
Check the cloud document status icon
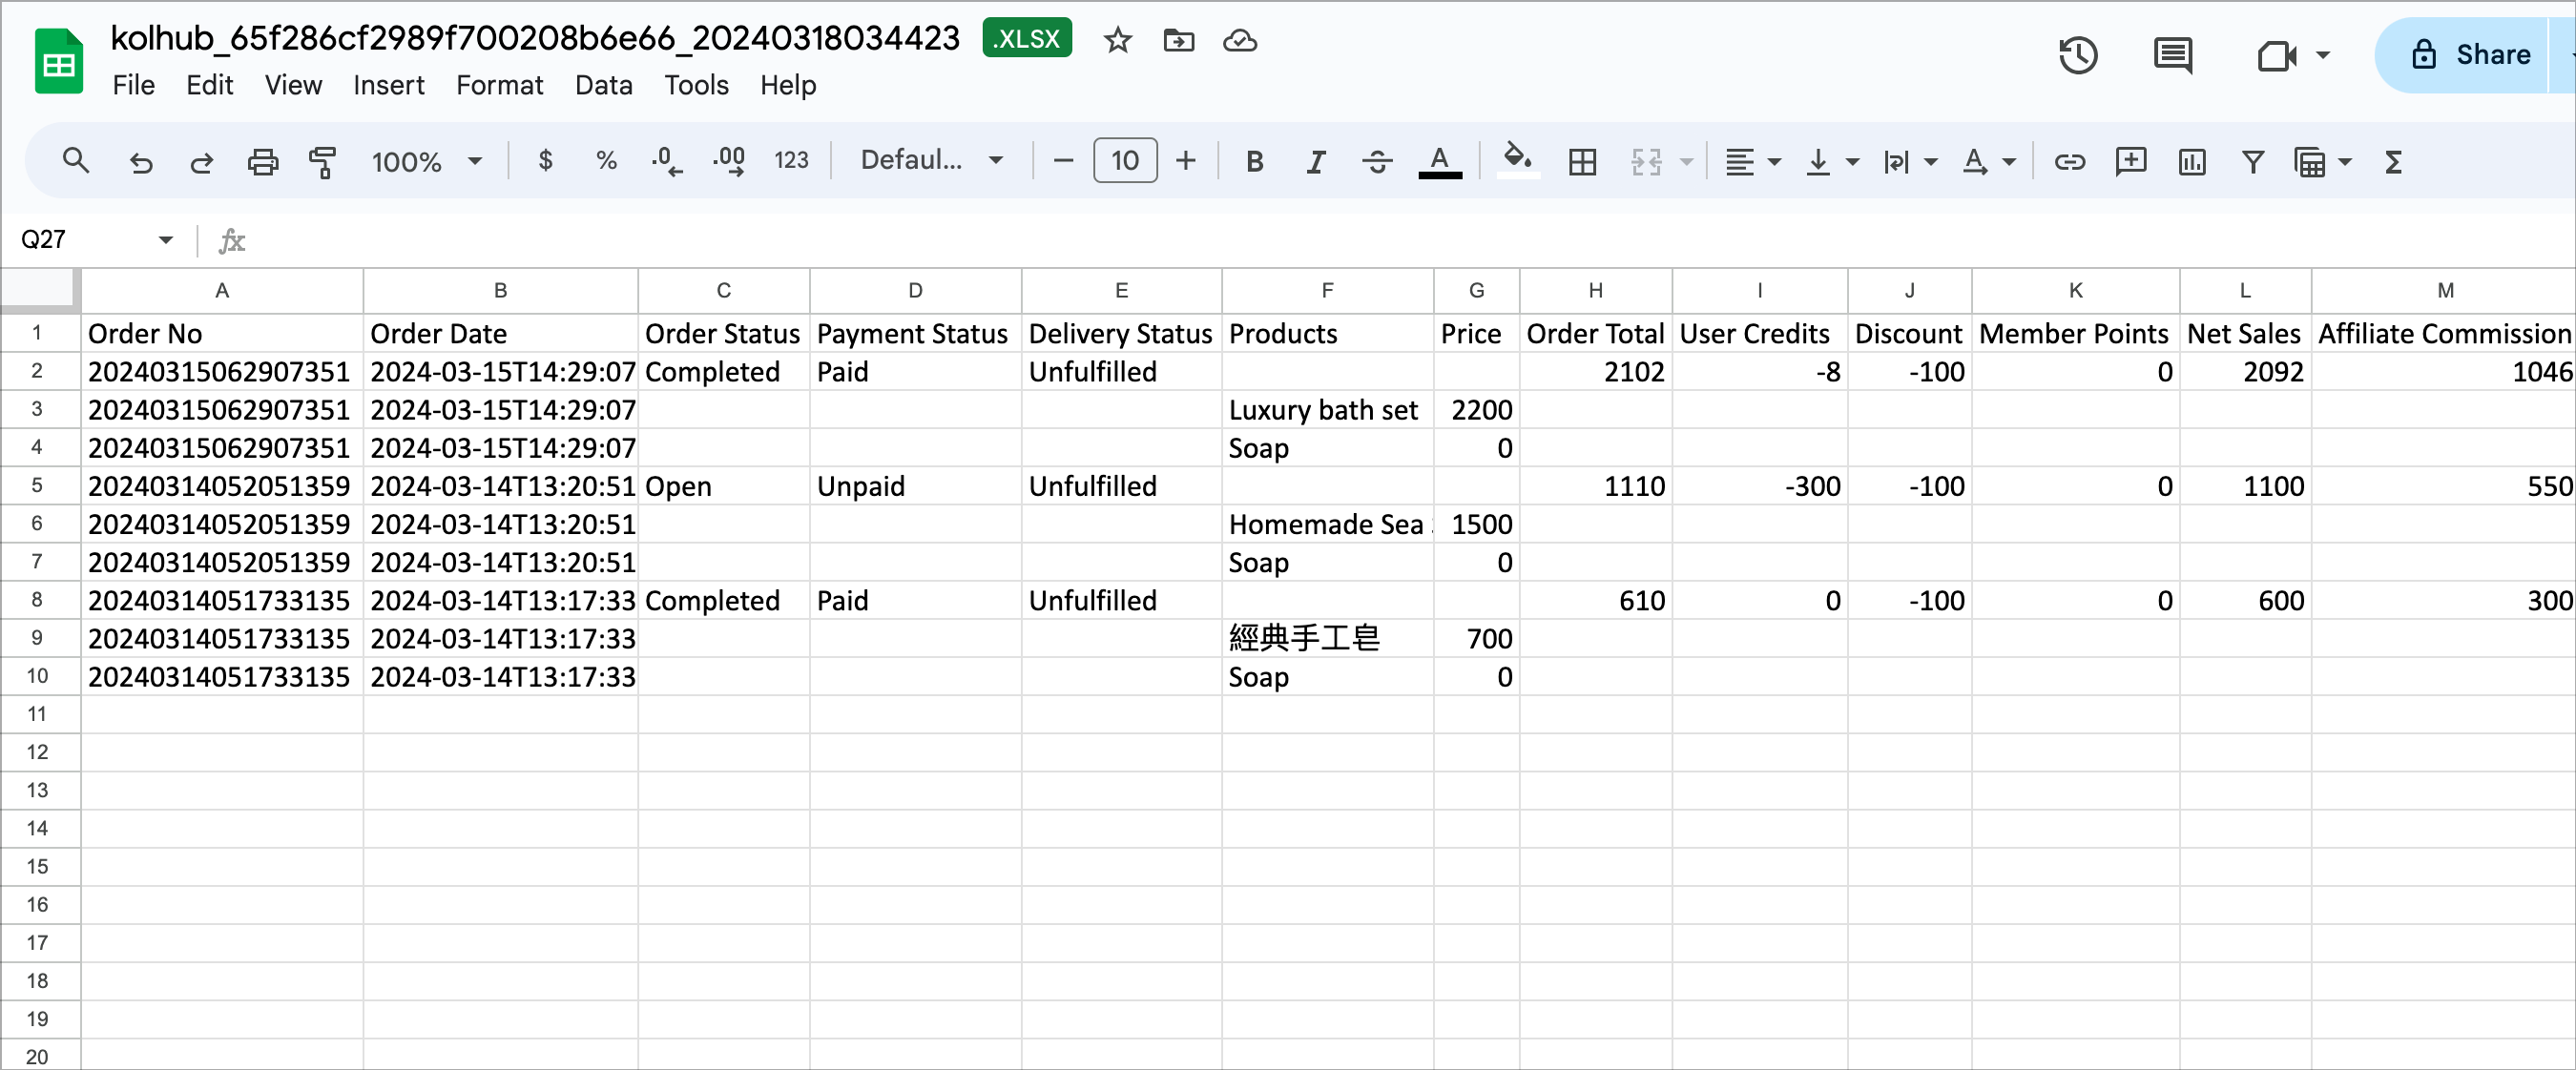[1240, 40]
